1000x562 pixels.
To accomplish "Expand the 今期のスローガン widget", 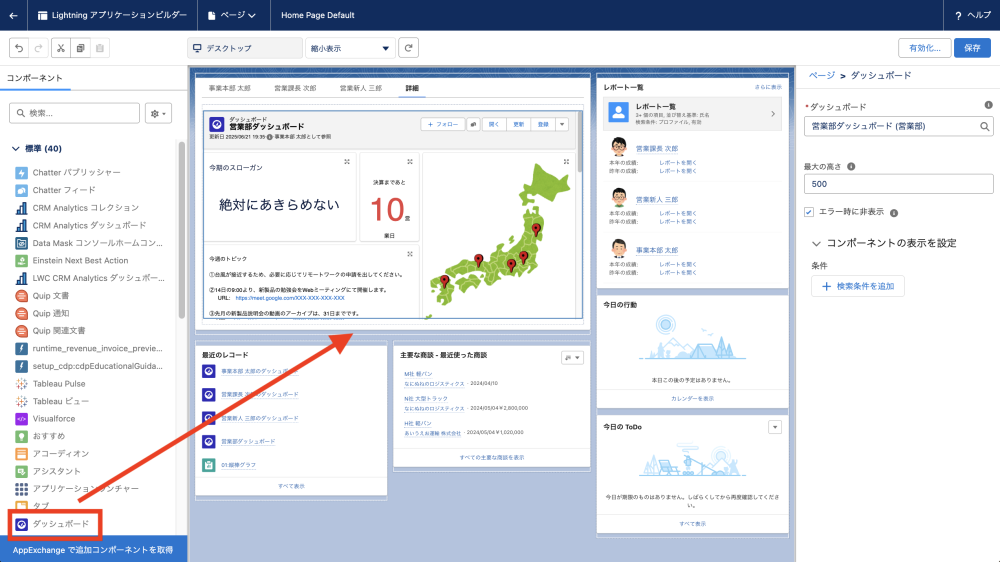I will pos(347,162).
